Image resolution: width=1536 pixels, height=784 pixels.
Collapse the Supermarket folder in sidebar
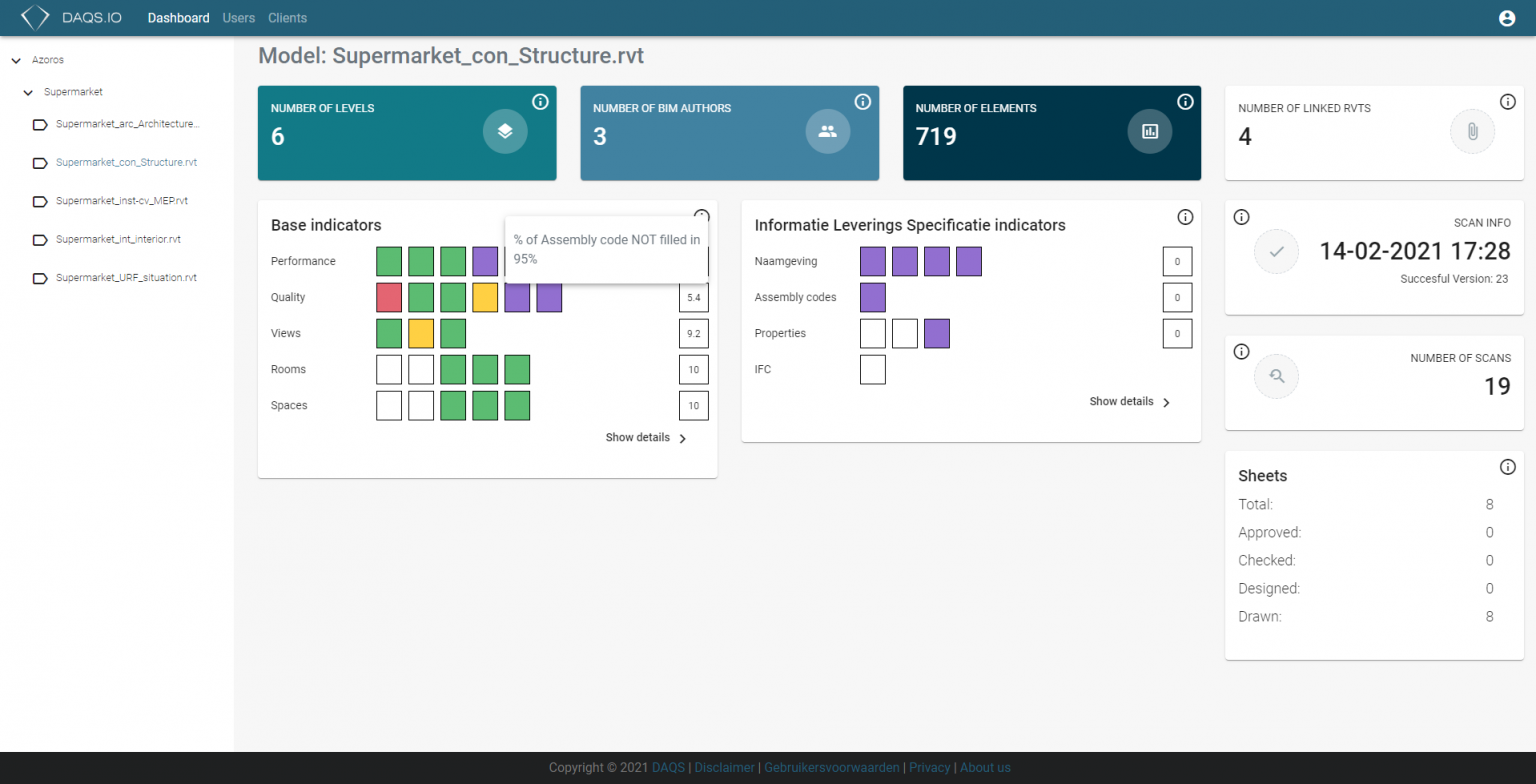coord(28,91)
